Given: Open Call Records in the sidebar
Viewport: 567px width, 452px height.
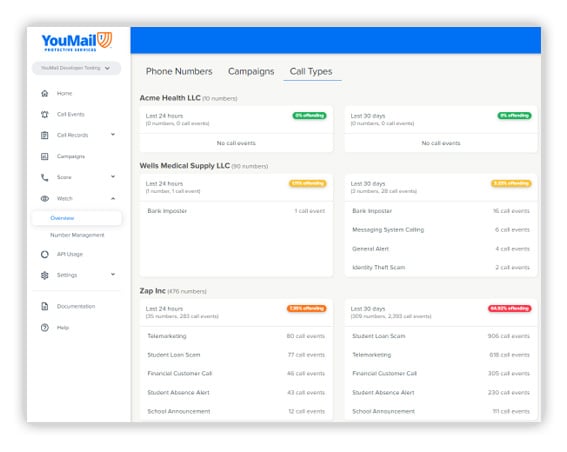Looking at the screenshot, I should pyautogui.click(x=72, y=135).
